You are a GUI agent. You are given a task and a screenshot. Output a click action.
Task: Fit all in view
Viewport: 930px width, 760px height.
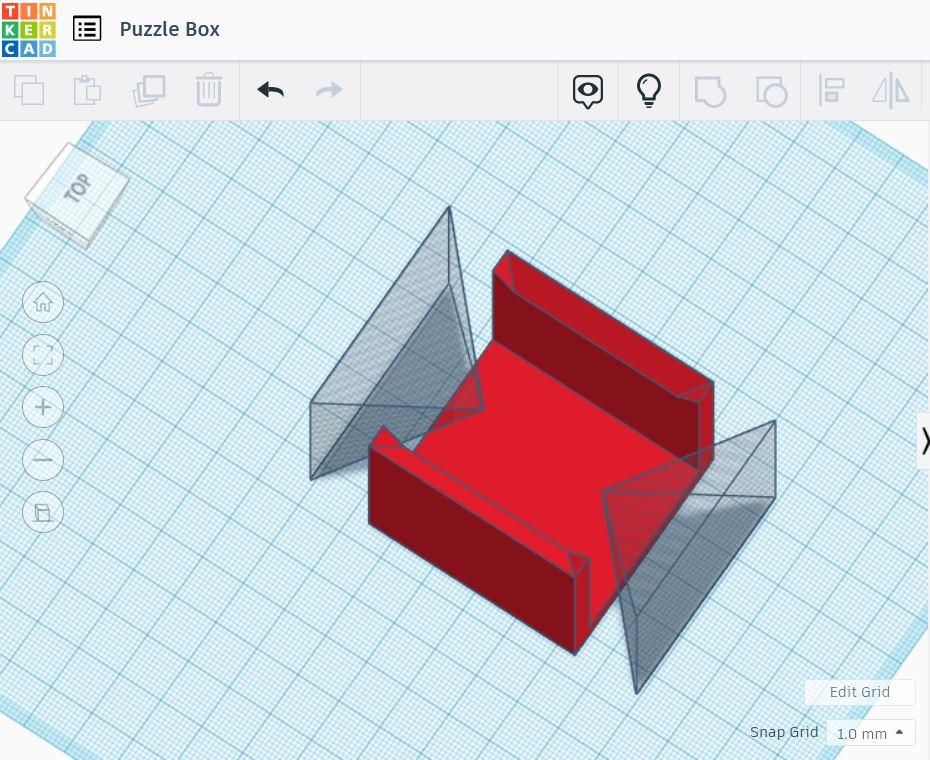coord(43,355)
